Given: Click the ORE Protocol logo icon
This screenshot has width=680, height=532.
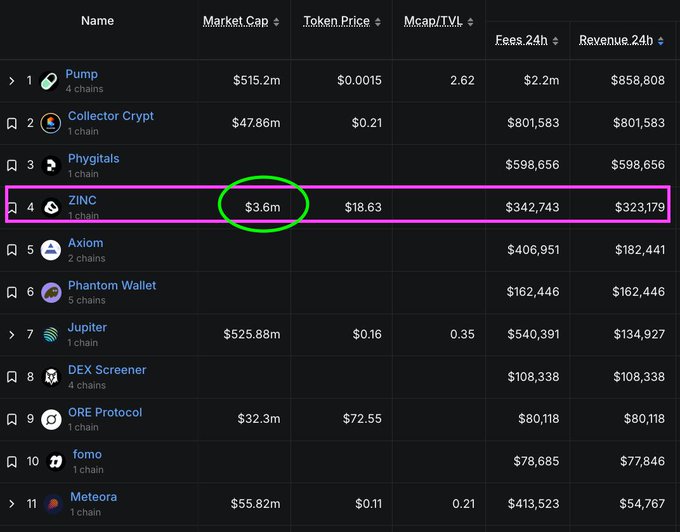Looking at the screenshot, I should pyautogui.click(x=51, y=419).
